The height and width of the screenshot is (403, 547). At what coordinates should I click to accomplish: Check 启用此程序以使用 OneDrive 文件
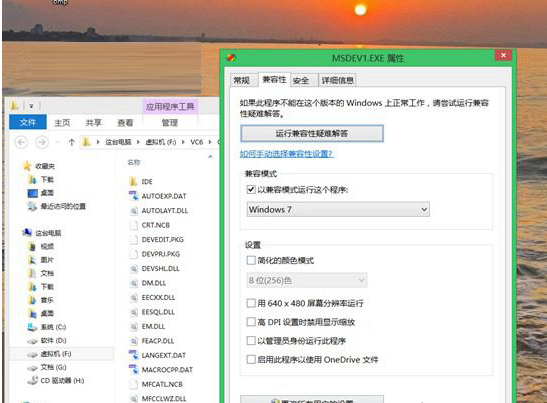pos(251,359)
